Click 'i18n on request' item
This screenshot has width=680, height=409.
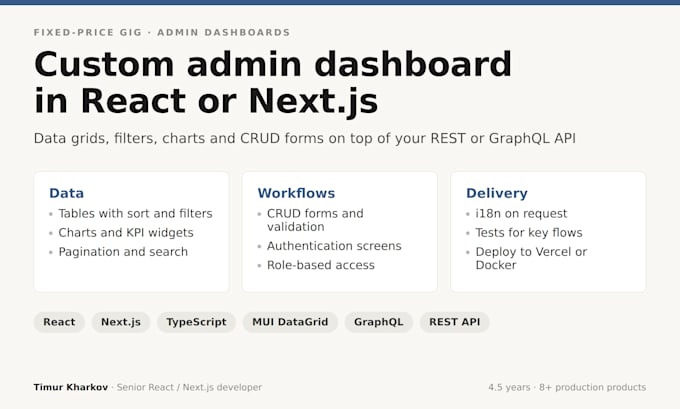click(521, 213)
